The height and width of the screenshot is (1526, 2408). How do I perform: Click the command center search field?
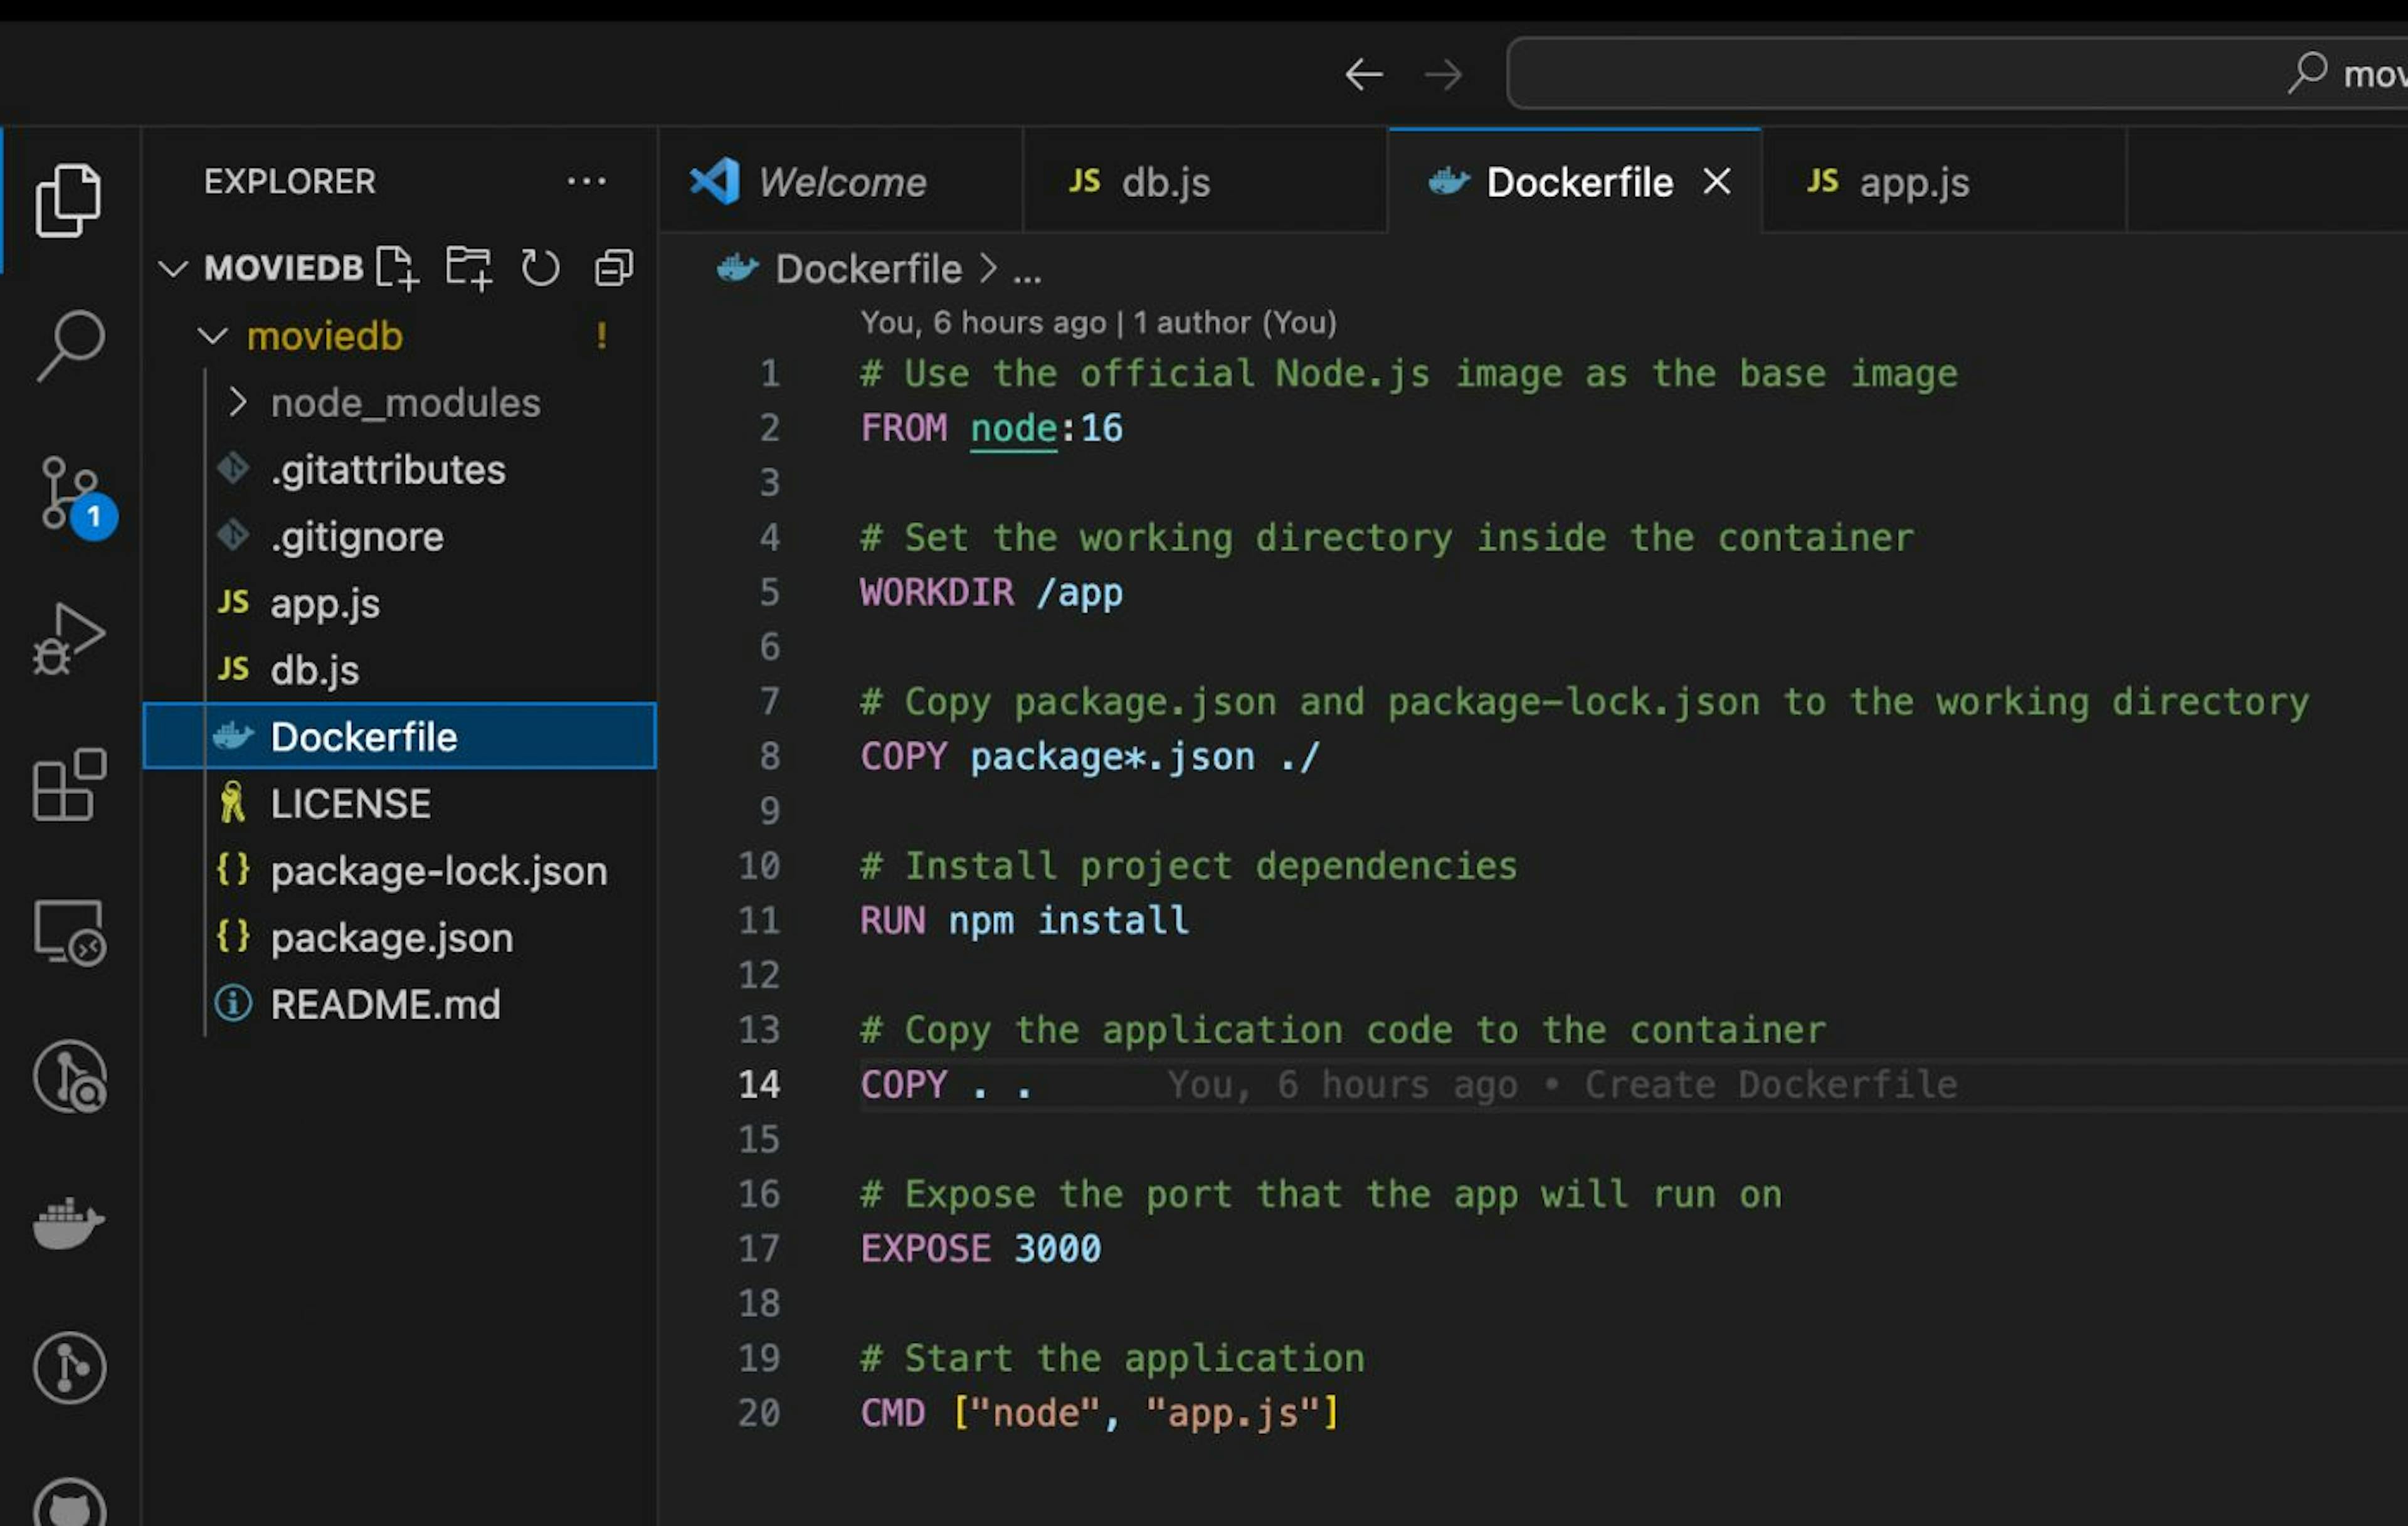point(1956,73)
